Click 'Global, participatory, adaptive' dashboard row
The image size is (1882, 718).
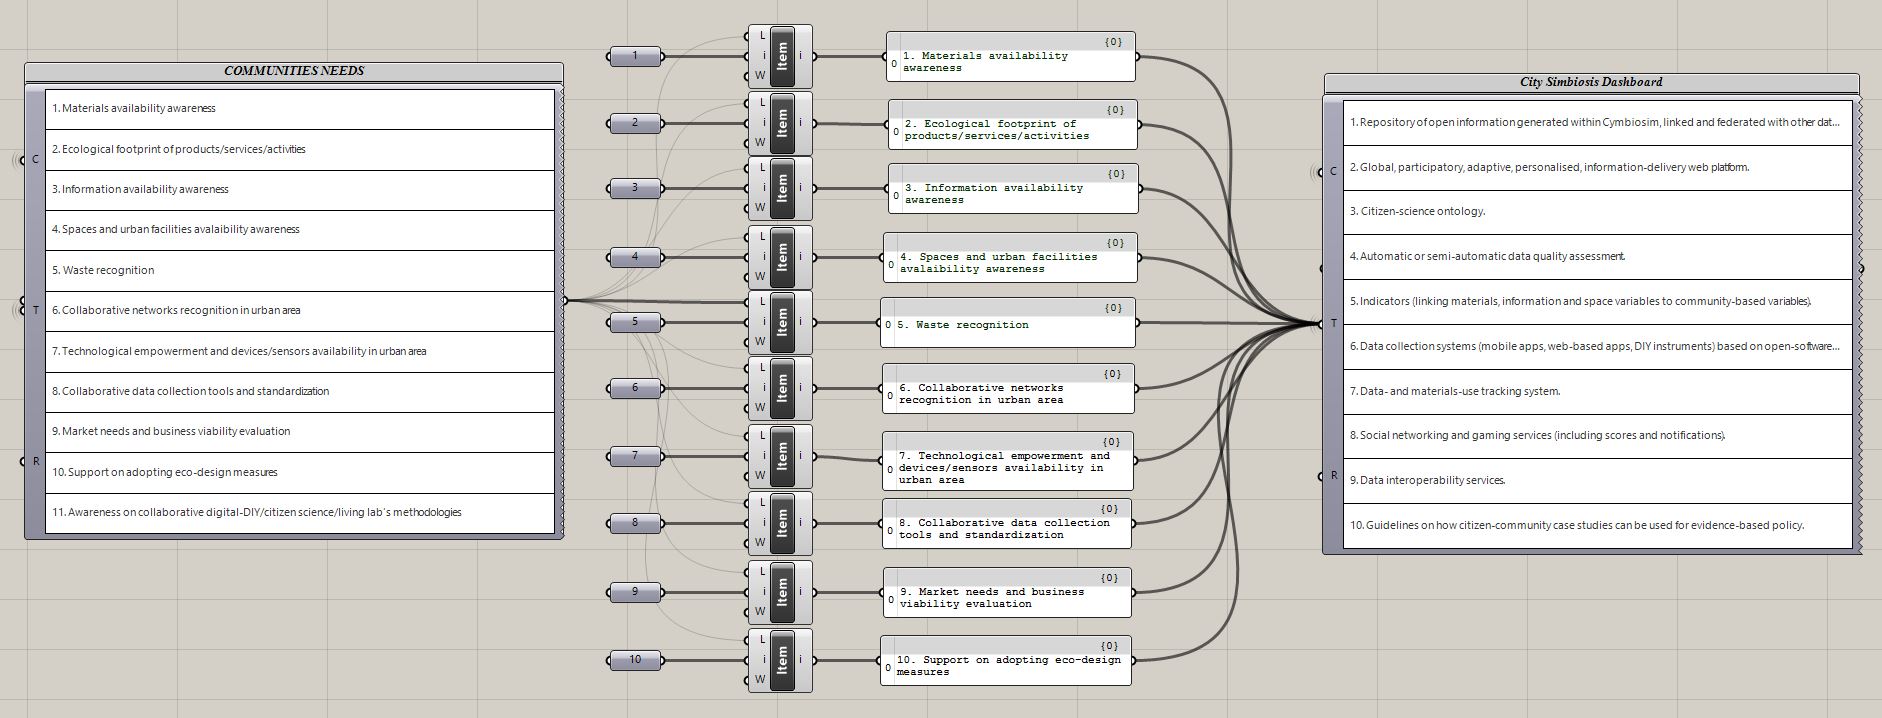(1598, 168)
